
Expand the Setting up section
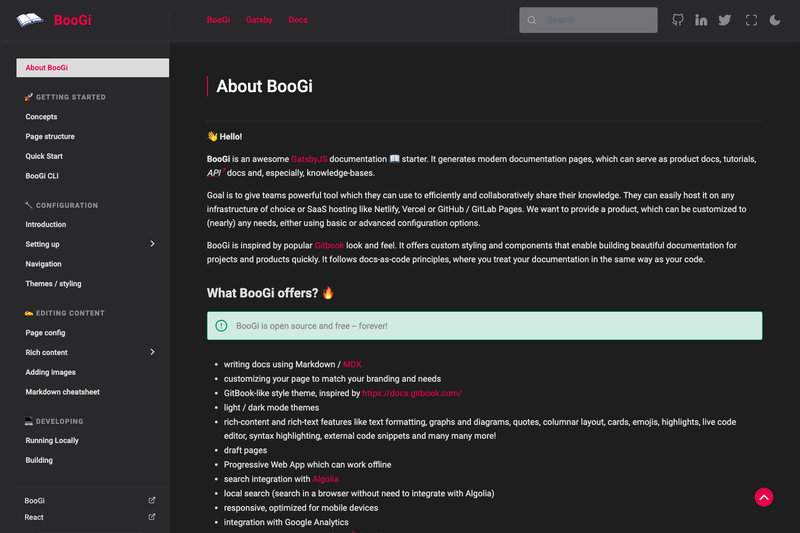coord(152,244)
